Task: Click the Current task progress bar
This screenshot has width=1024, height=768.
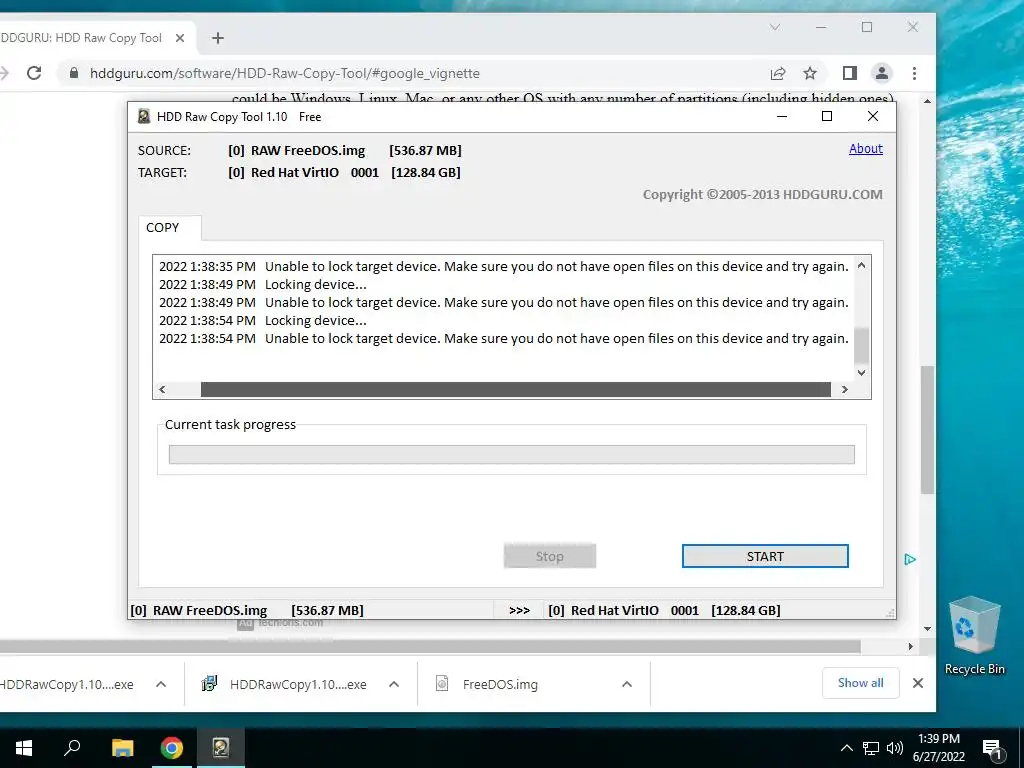Action: (x=511, y=455)
